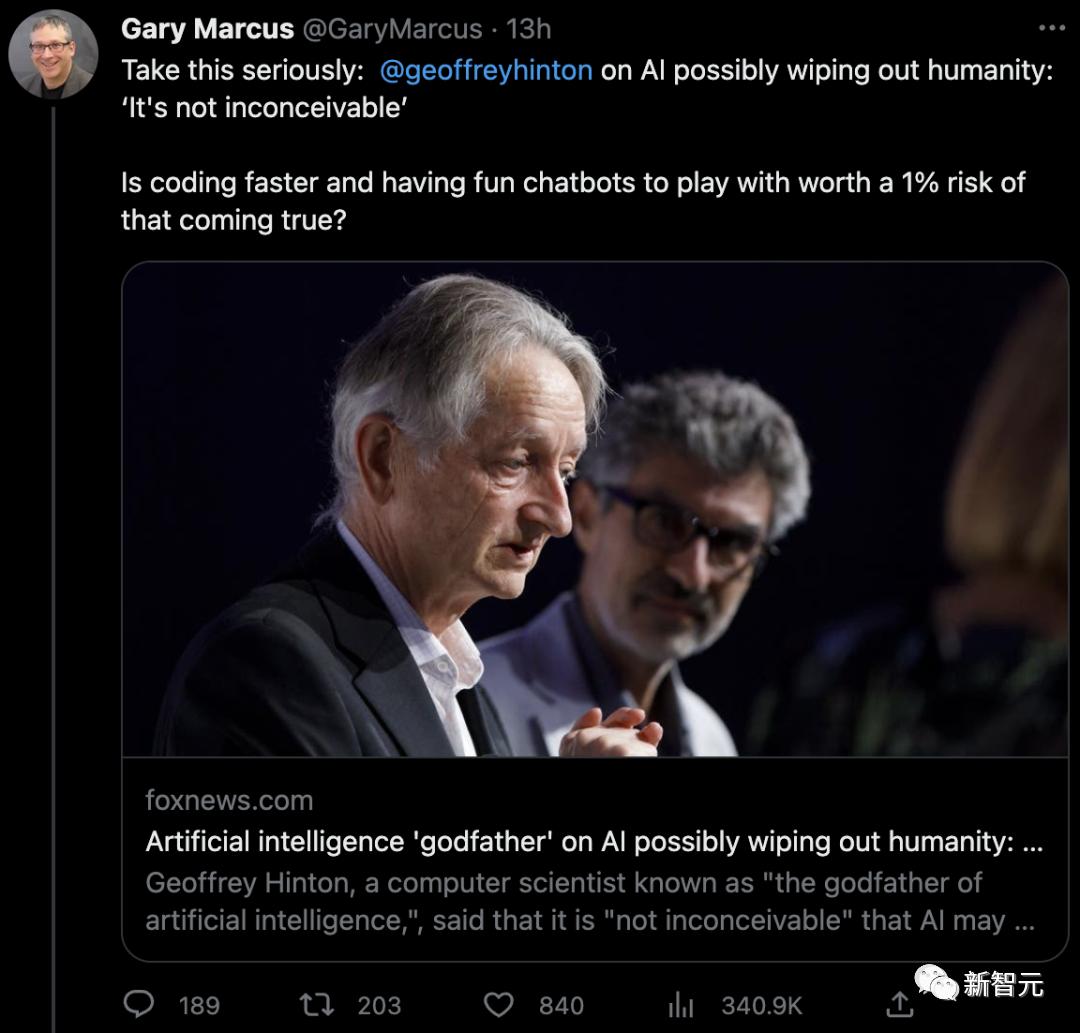The height and width of the screenshot is (1033, 1080).
Task: Open Gary Marcus profile avatar photo
Action: click(x=53, y=53)
